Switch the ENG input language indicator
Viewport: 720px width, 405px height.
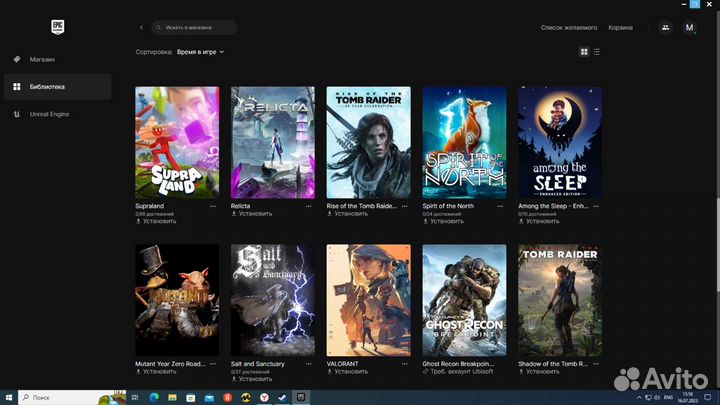coord(669,398)
